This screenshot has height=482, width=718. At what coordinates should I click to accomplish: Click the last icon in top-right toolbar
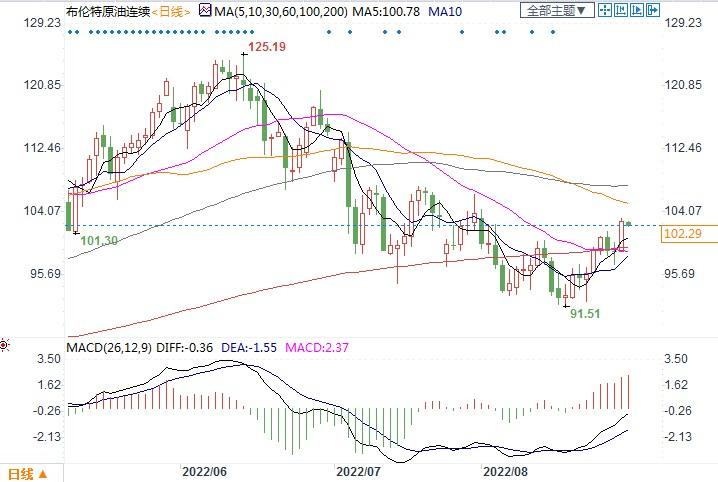click(x=652, y=10)
